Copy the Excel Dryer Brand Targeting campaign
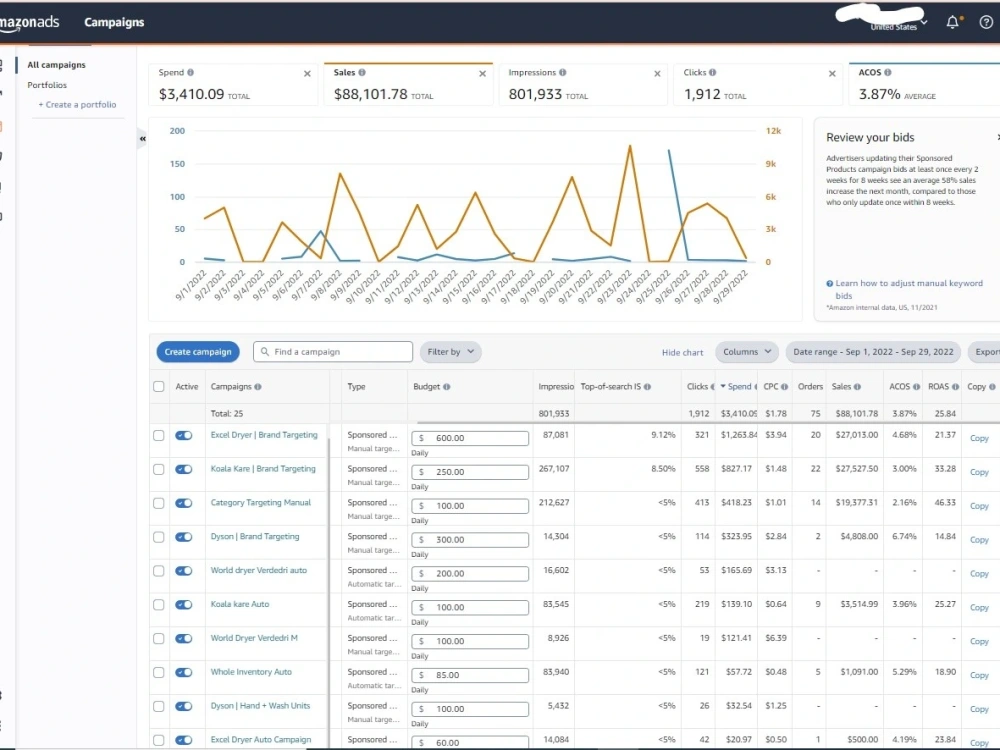The image size is (1000, 750). [979, 439]
